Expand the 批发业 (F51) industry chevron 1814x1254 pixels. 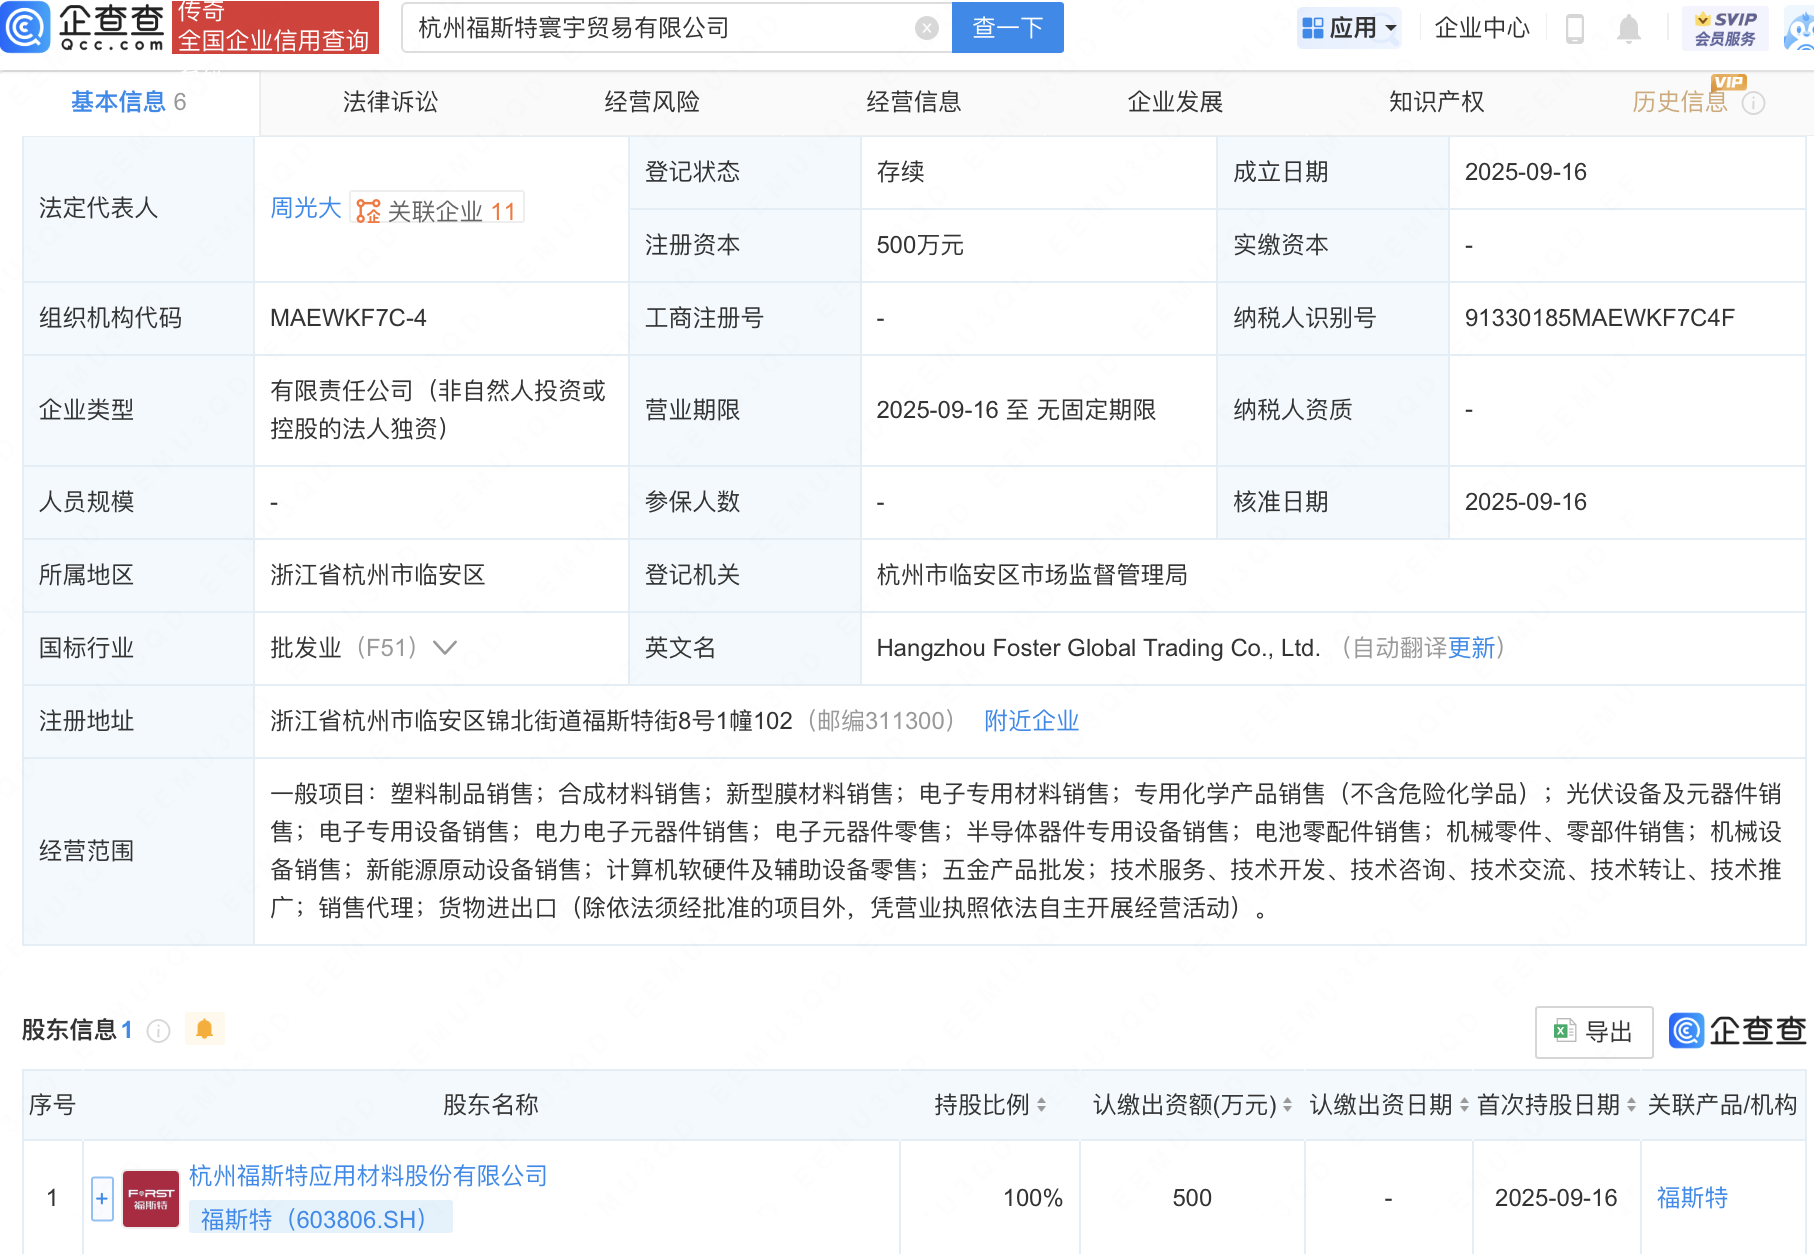point(445,648)
